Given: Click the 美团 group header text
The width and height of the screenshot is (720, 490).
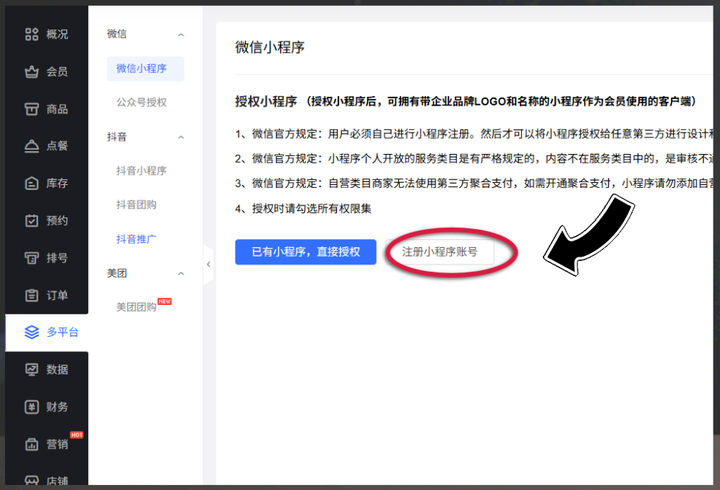Looking at the screenshot, I should click(117, 273).
